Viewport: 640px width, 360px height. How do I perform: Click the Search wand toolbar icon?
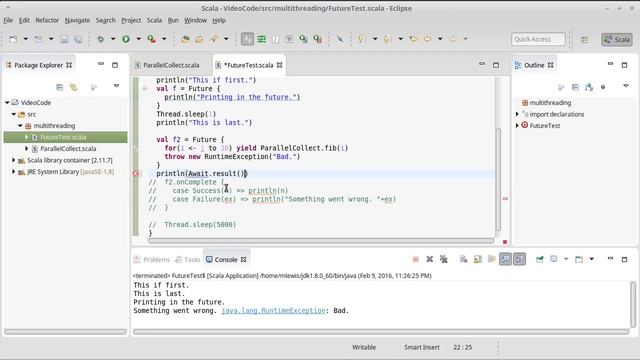tap(213, 39)
